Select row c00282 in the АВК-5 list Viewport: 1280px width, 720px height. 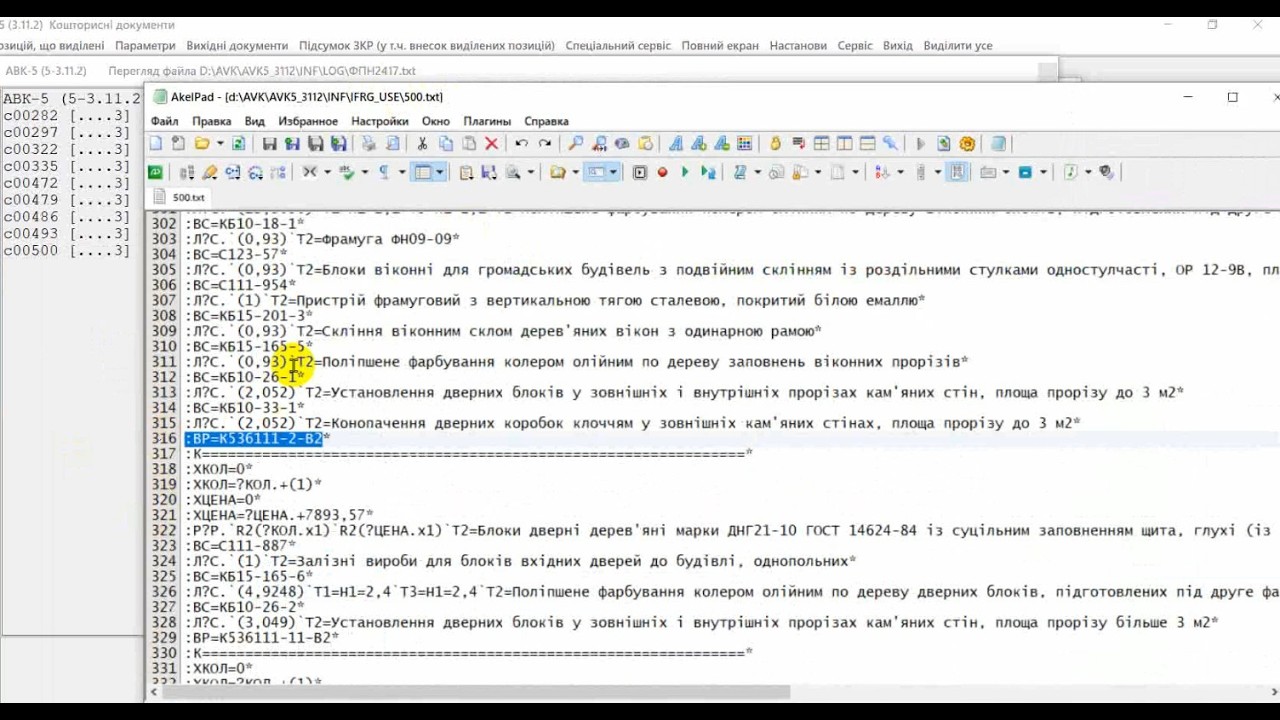click(67, 116)
